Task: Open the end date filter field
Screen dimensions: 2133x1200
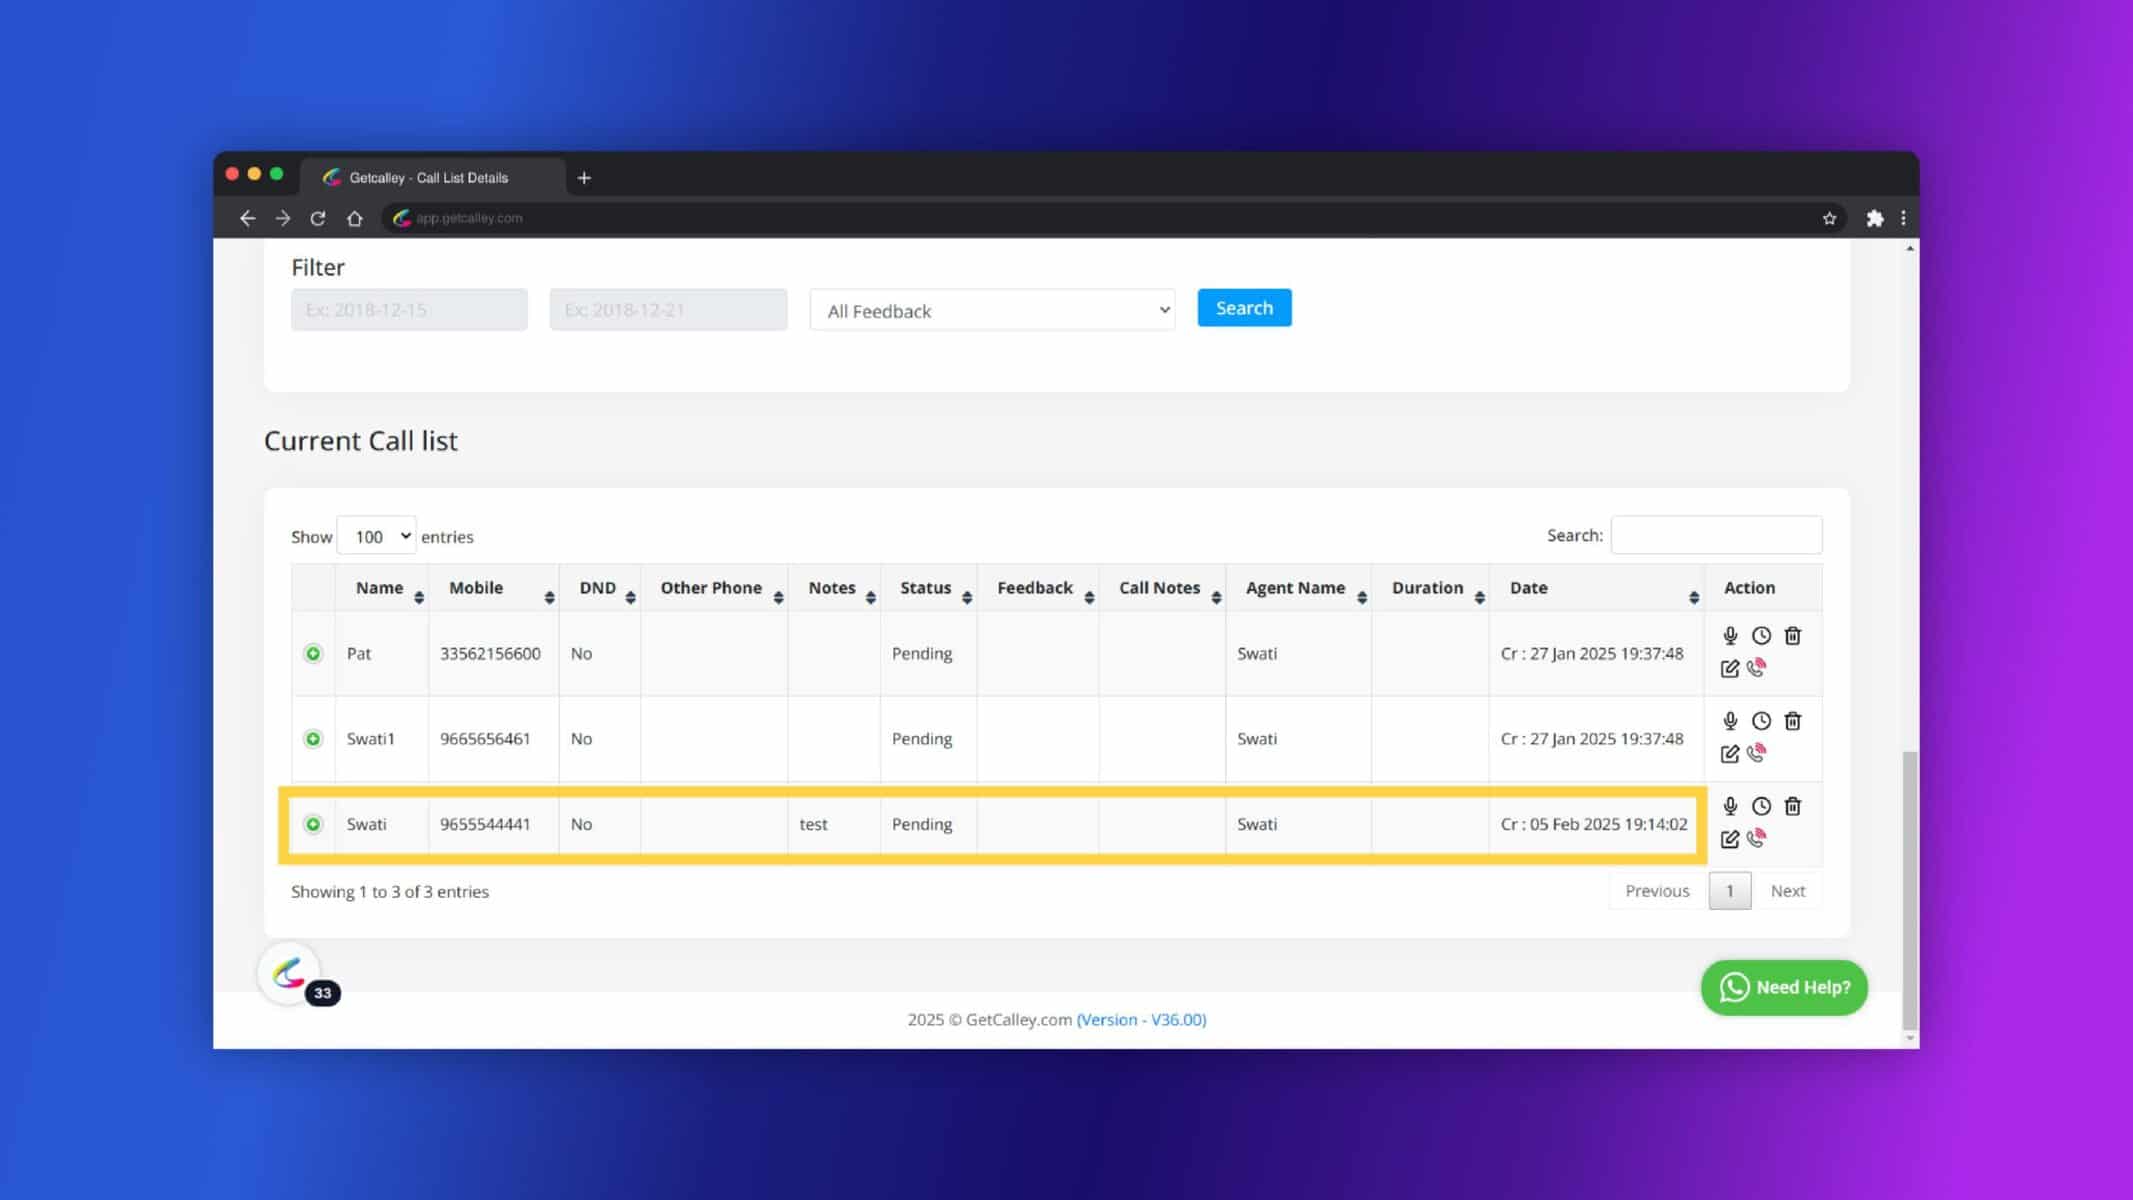Action: (668, 309)
